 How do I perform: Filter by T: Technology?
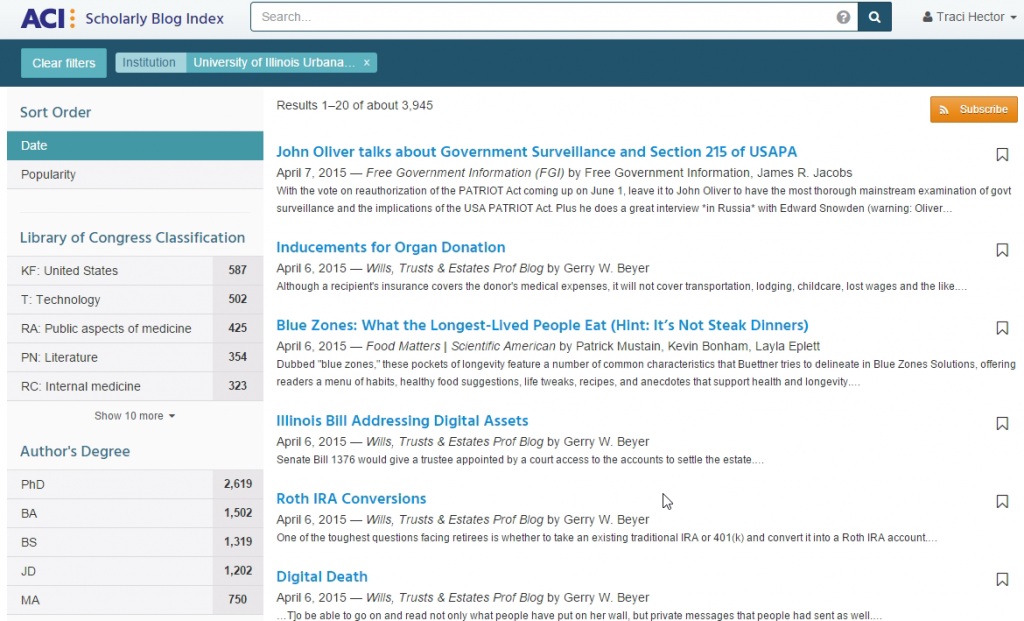pyautogui.click(x=135, y=300)
